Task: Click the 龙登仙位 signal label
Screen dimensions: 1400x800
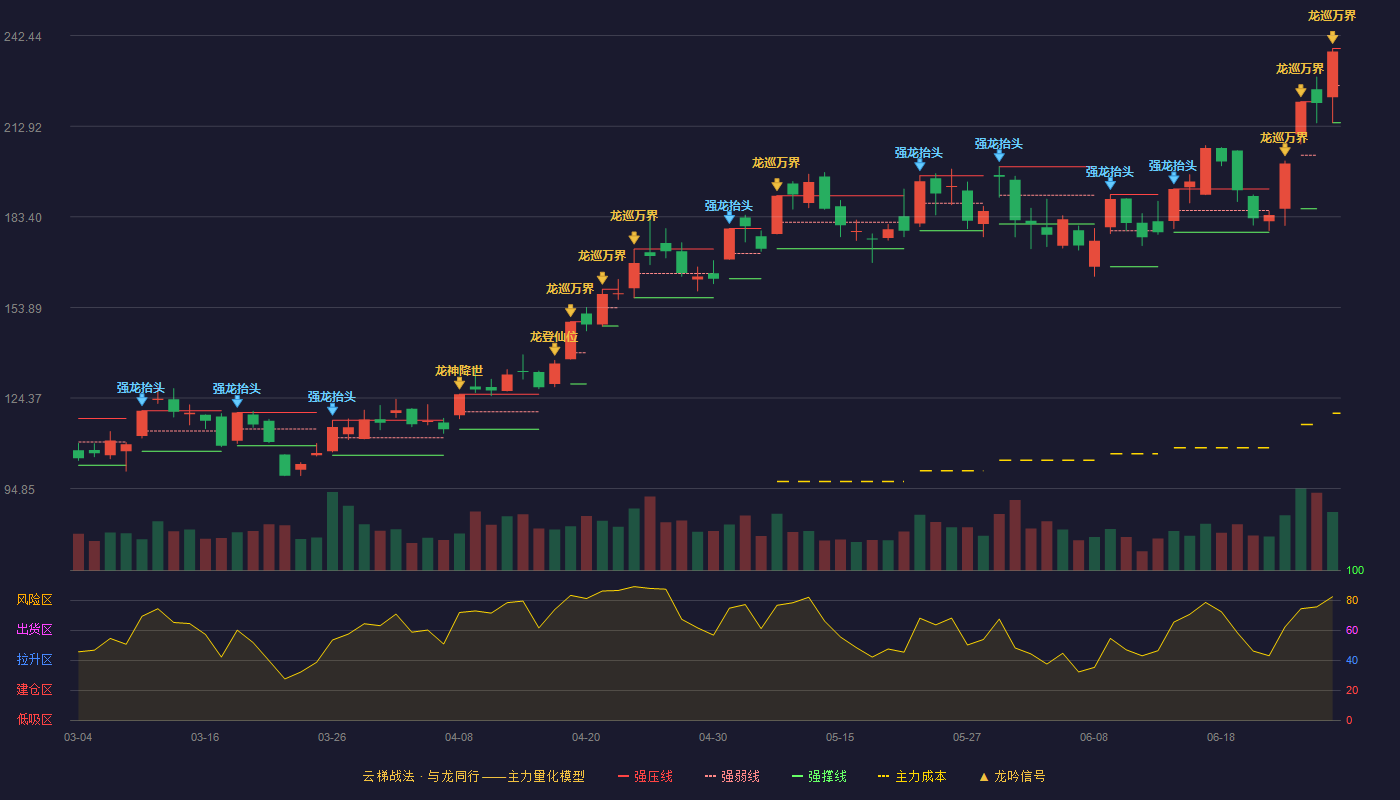Action: 554,336
